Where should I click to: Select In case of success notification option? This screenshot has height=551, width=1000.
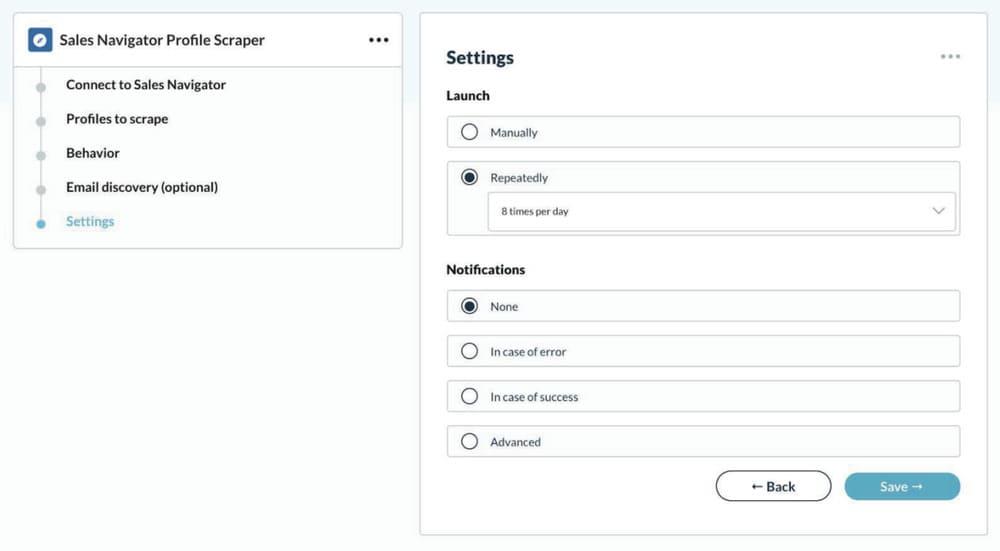pyautogui.click(x=469, y=396)
